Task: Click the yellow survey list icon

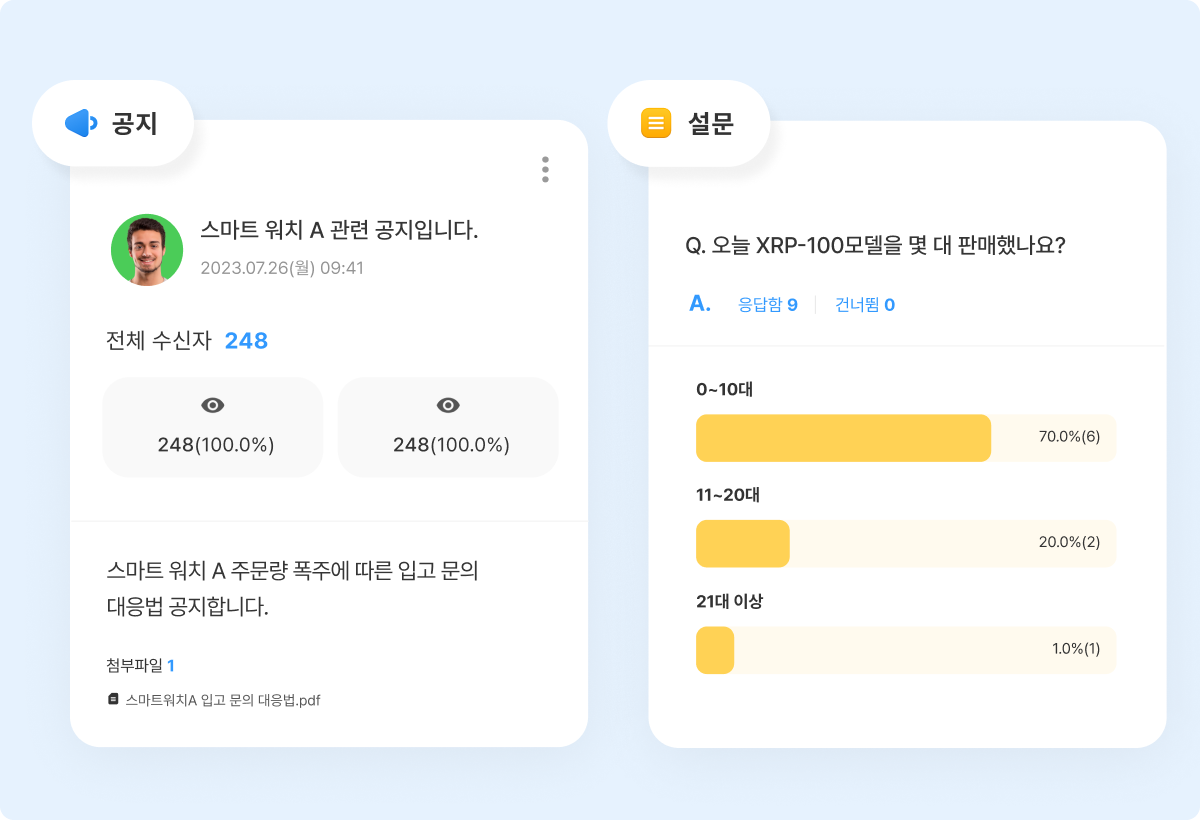Action: [x=655, y=123]
